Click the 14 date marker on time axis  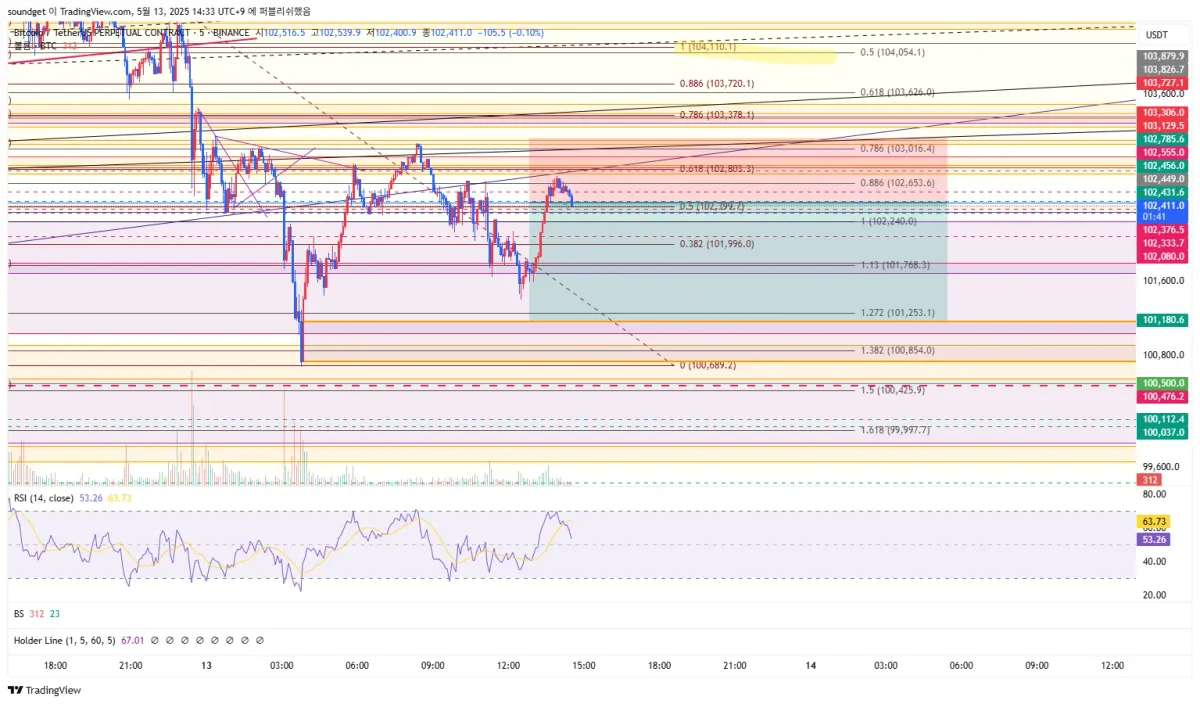[x=810, y=666]
